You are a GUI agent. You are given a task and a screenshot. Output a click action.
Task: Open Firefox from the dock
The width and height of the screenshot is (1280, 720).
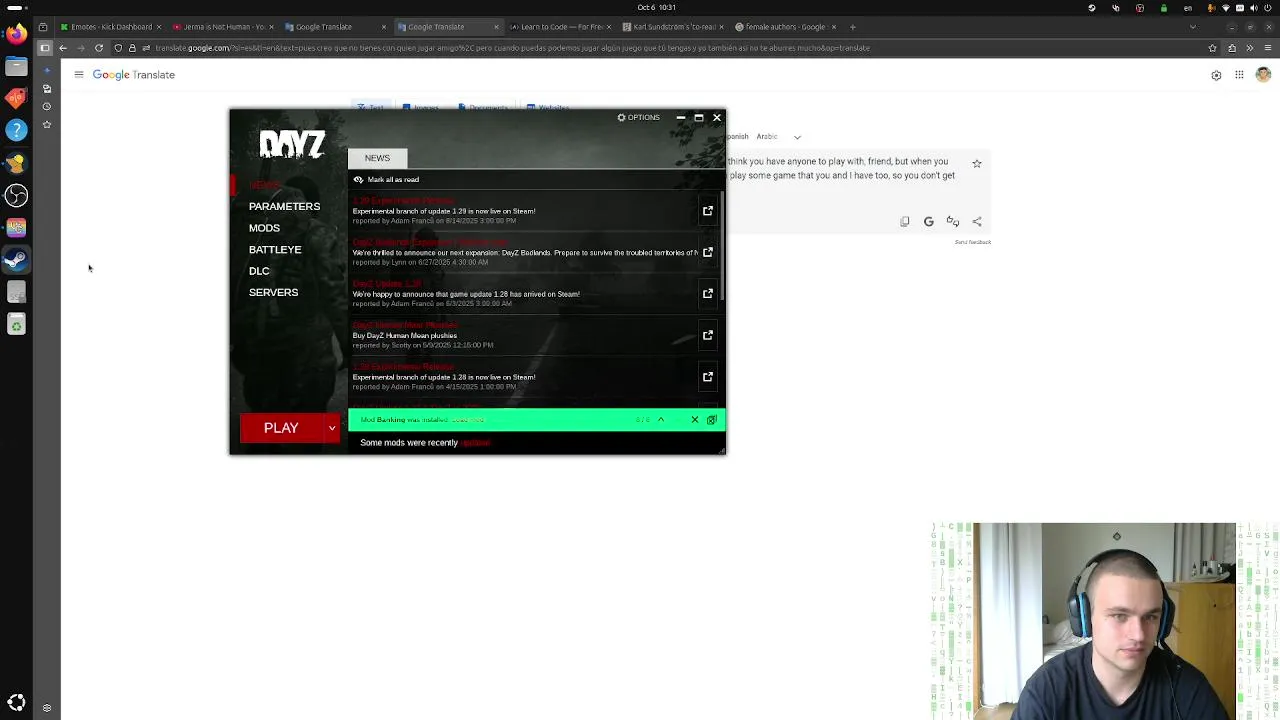(x=16, y=34)
